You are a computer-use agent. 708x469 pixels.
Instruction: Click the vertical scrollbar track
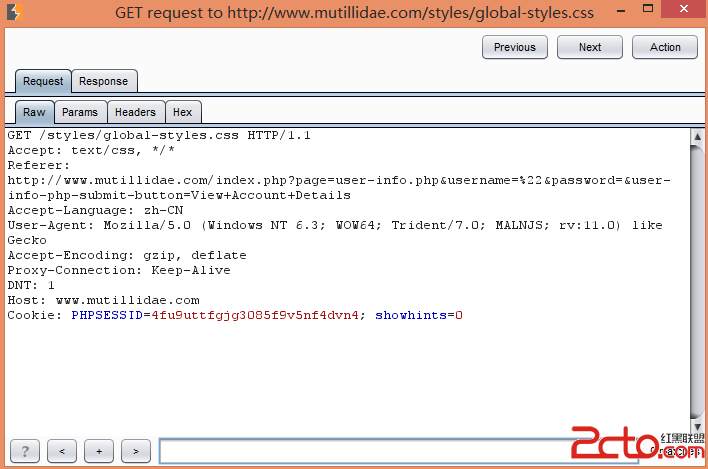pyautogui.click(x=697, y=282)
